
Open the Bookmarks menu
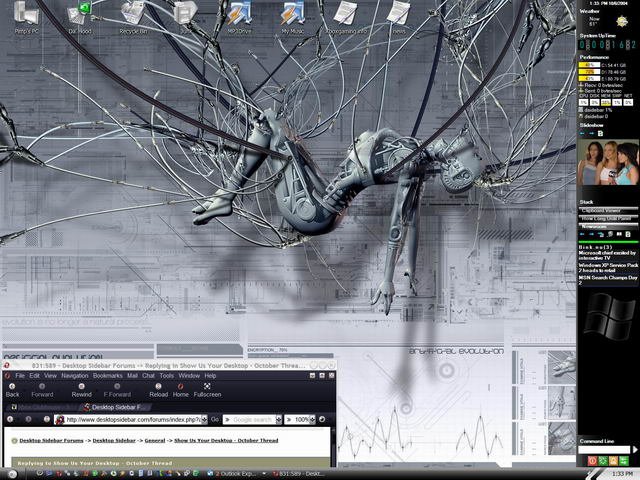[108, 376]
